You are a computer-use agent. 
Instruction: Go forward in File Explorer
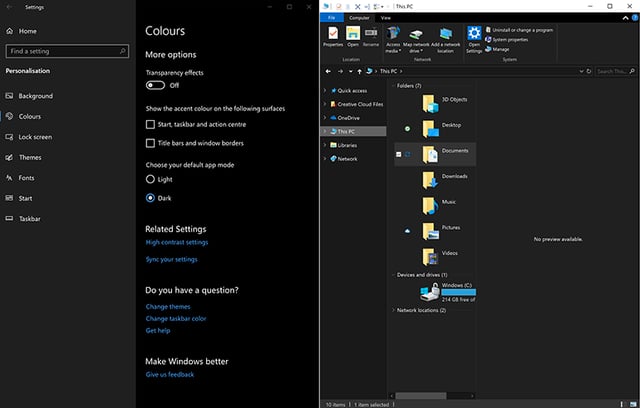click(340, 71)
